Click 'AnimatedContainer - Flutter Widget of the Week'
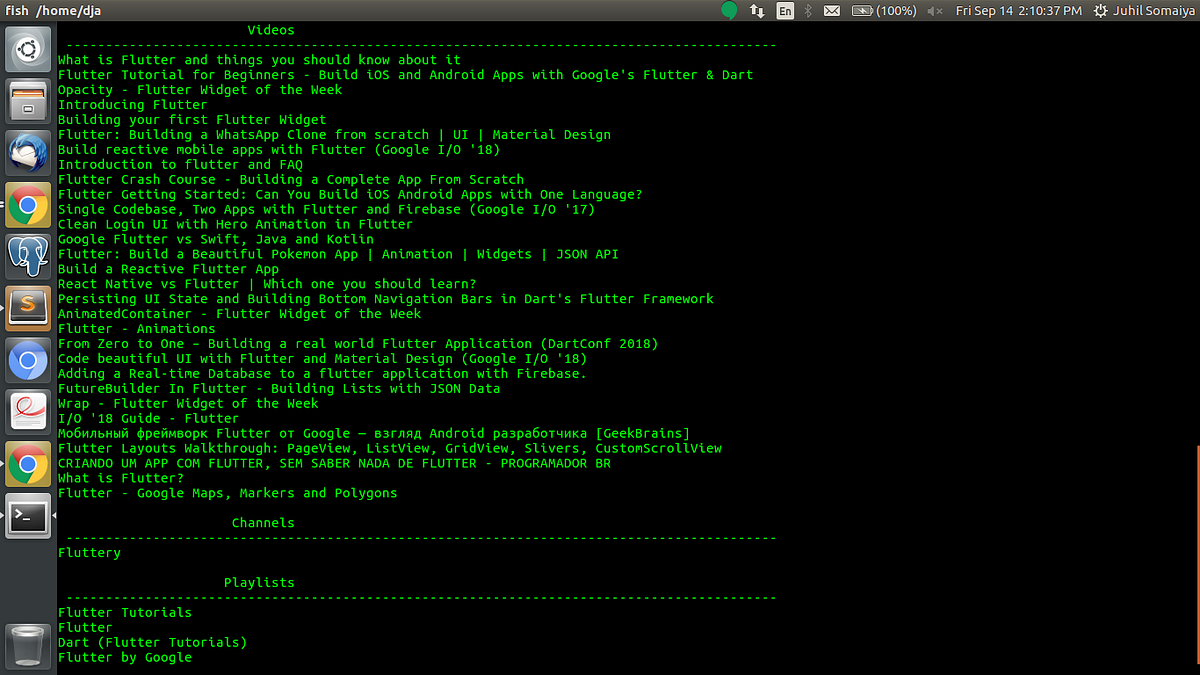Viewport: 1200px width, 675px height. (x=239, y=314)
